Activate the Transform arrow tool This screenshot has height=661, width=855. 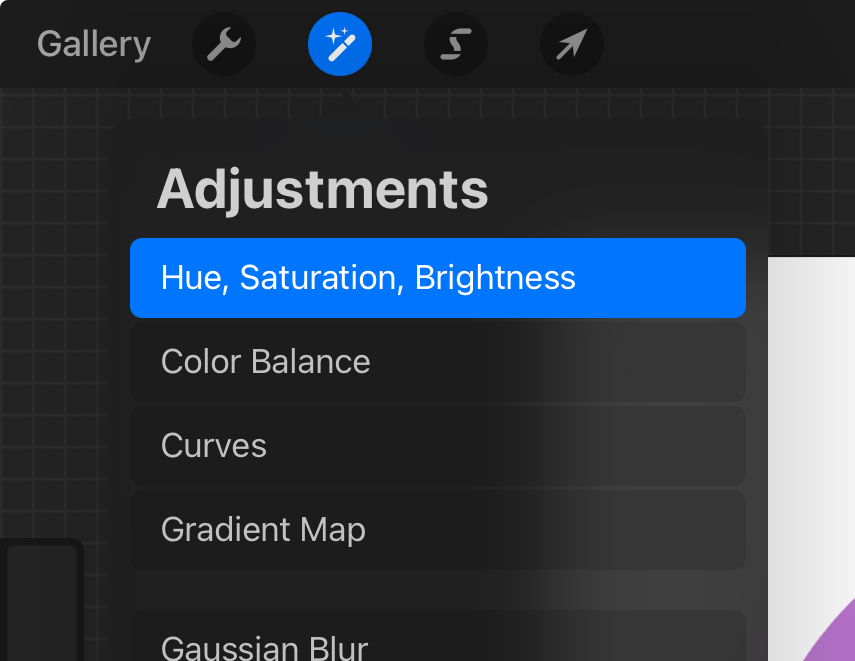click(572, 44)
